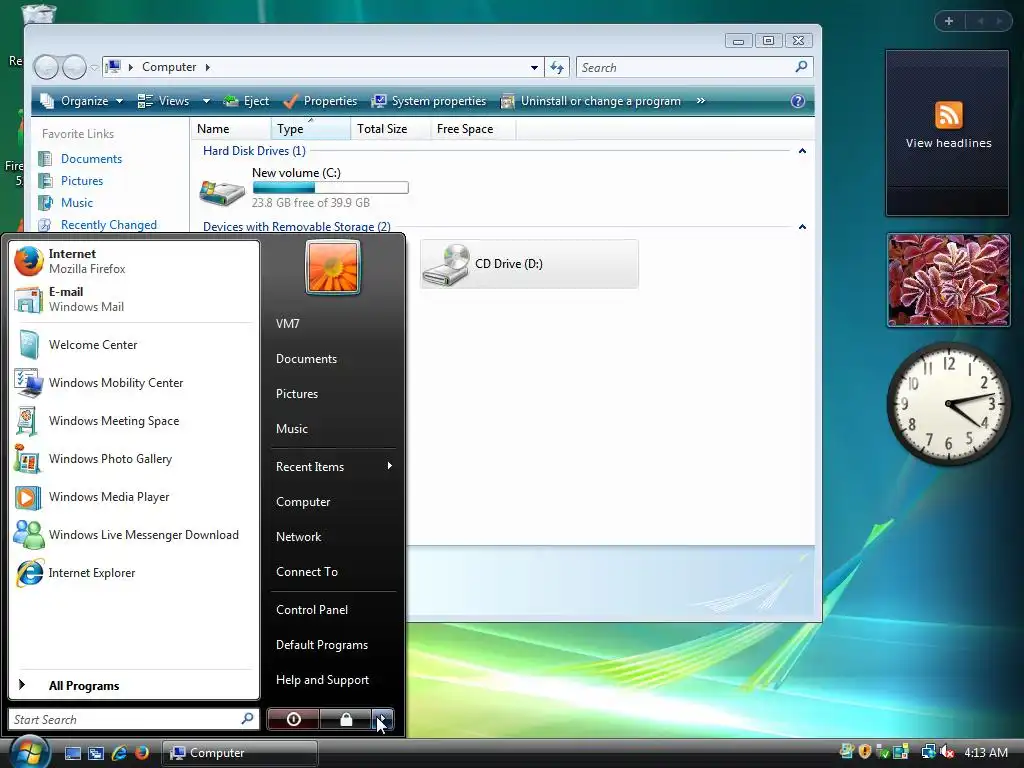
Task: Click the sidebar add gadgets plus button
Action: 949,21
